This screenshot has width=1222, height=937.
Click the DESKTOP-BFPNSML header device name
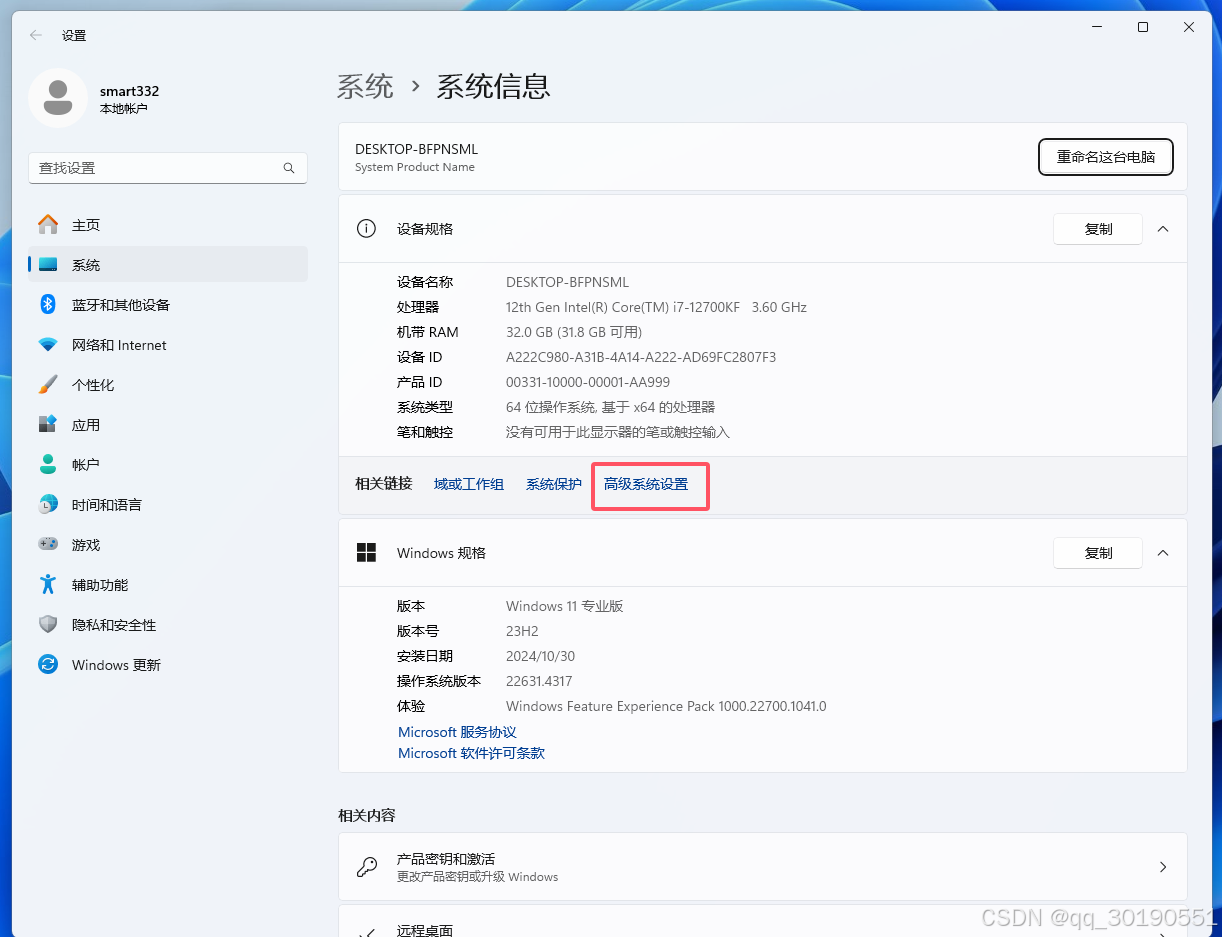(416, 149)
